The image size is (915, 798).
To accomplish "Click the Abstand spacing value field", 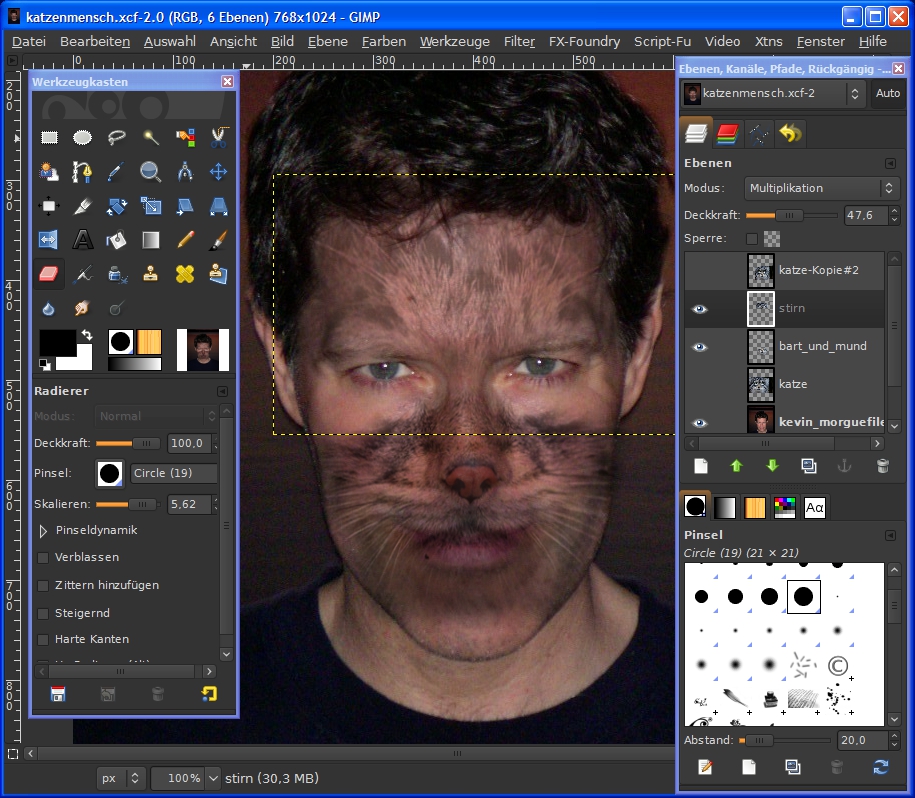I will click(863, 740).
